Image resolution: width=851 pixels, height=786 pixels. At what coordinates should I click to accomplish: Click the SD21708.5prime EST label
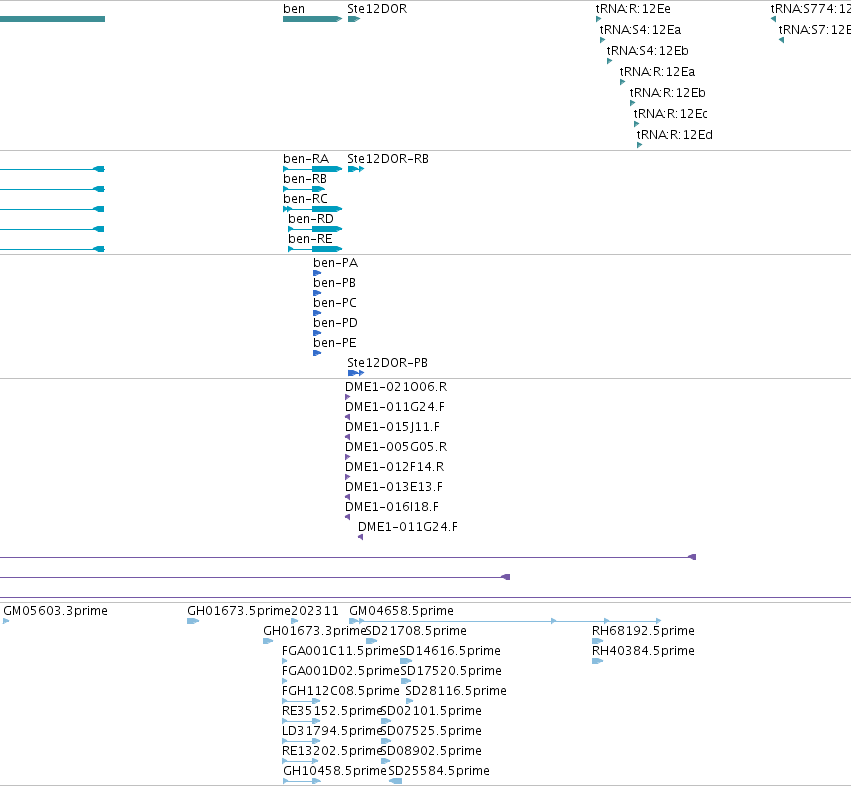416,631
